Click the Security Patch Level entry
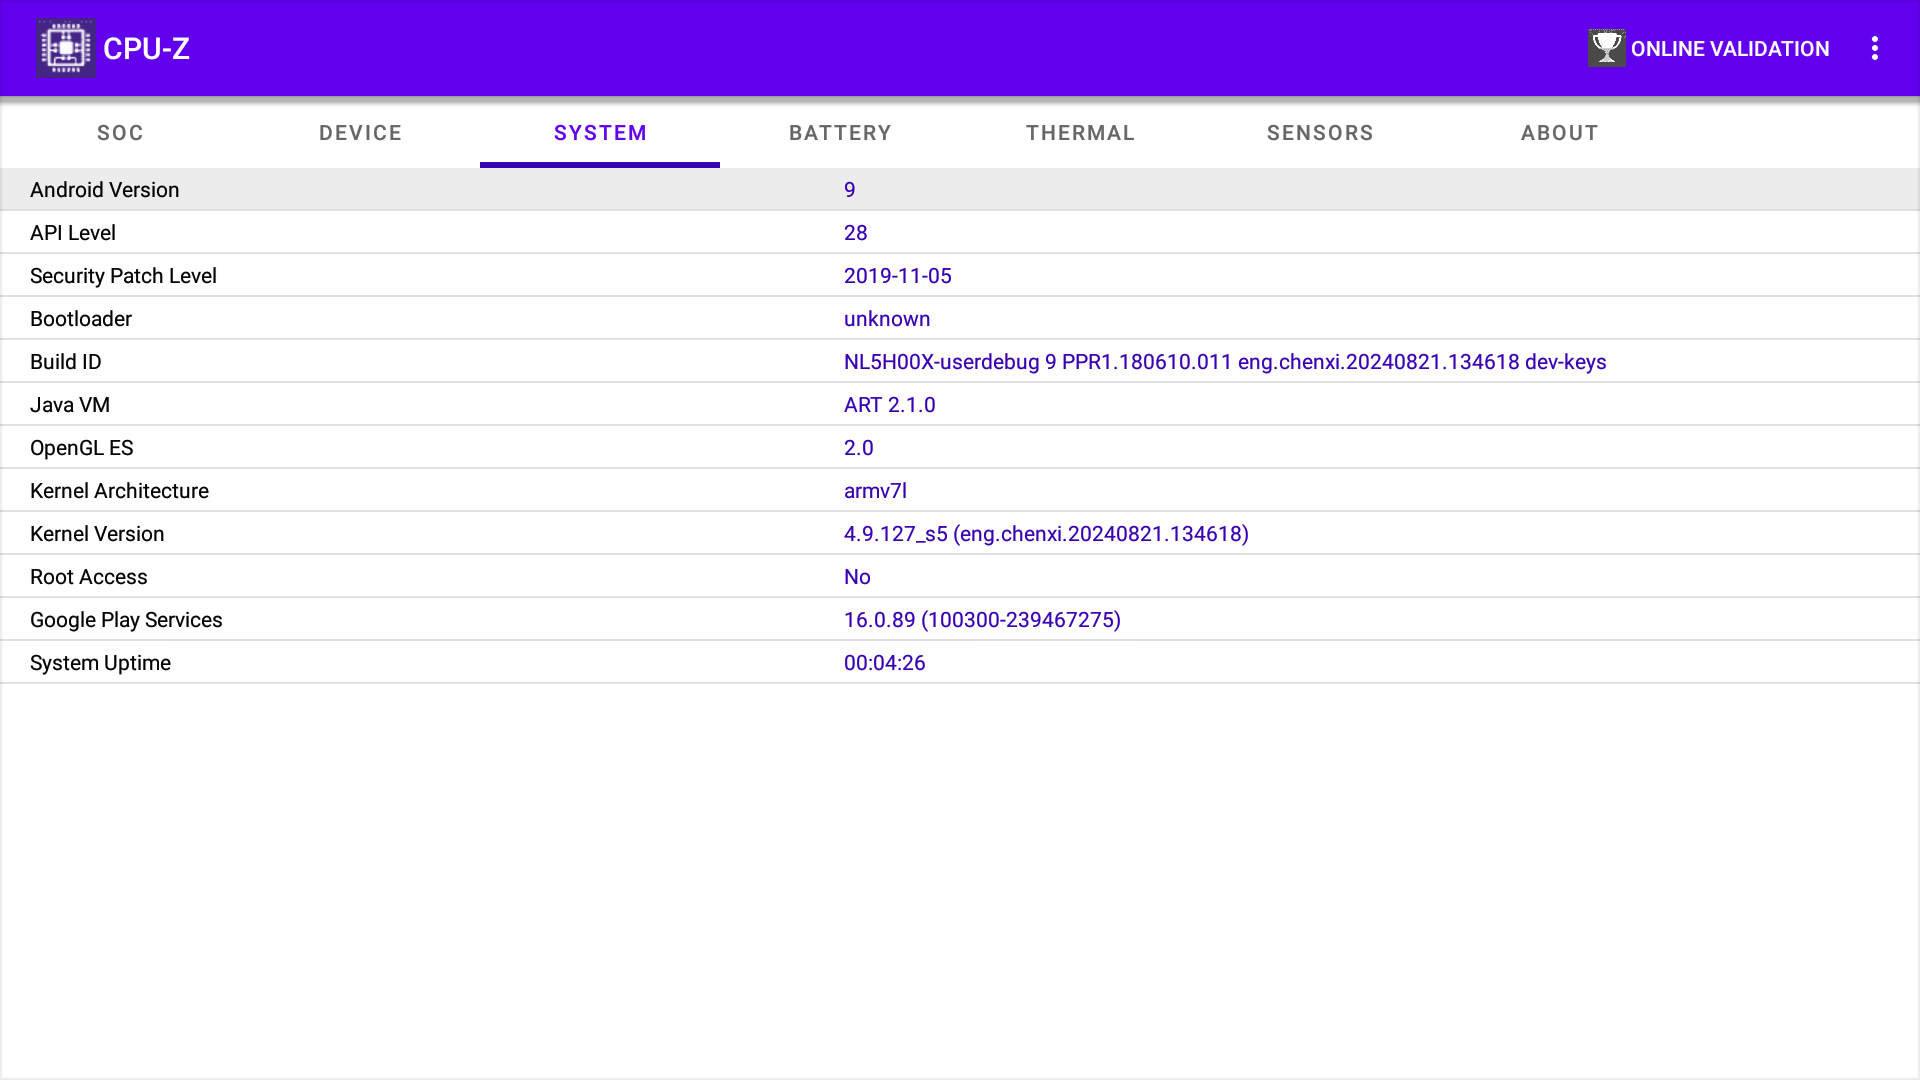Screen dimensions: 1920x1080 (x=123, y=276)
